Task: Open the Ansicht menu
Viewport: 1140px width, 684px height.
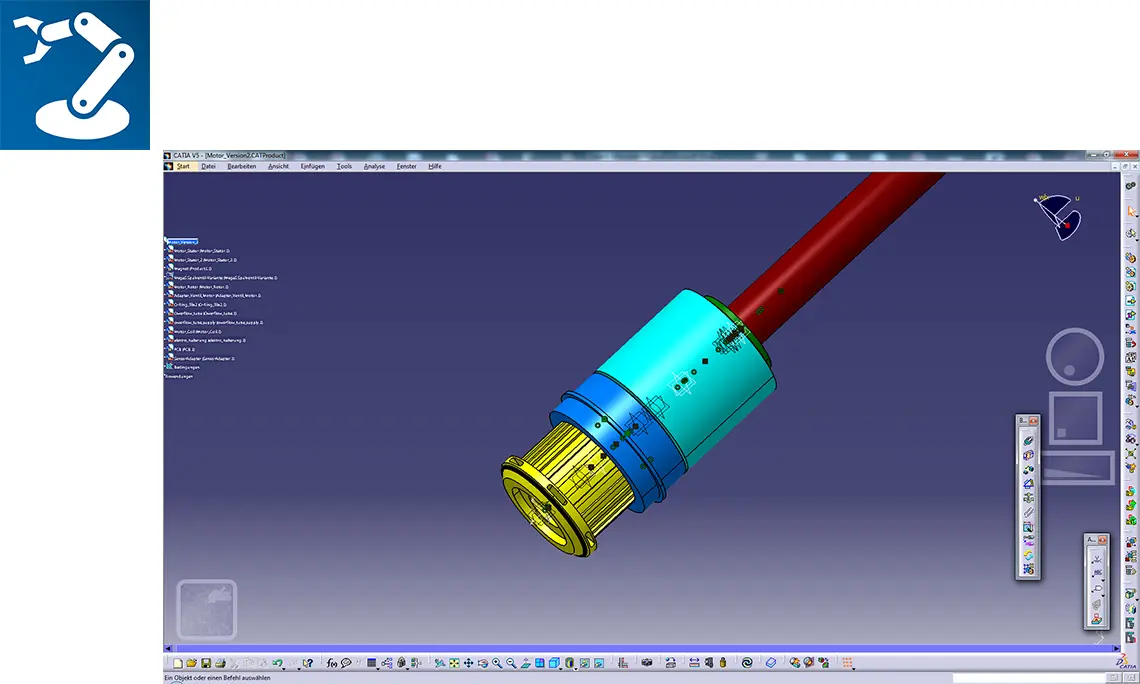Action: click(278, 166)
